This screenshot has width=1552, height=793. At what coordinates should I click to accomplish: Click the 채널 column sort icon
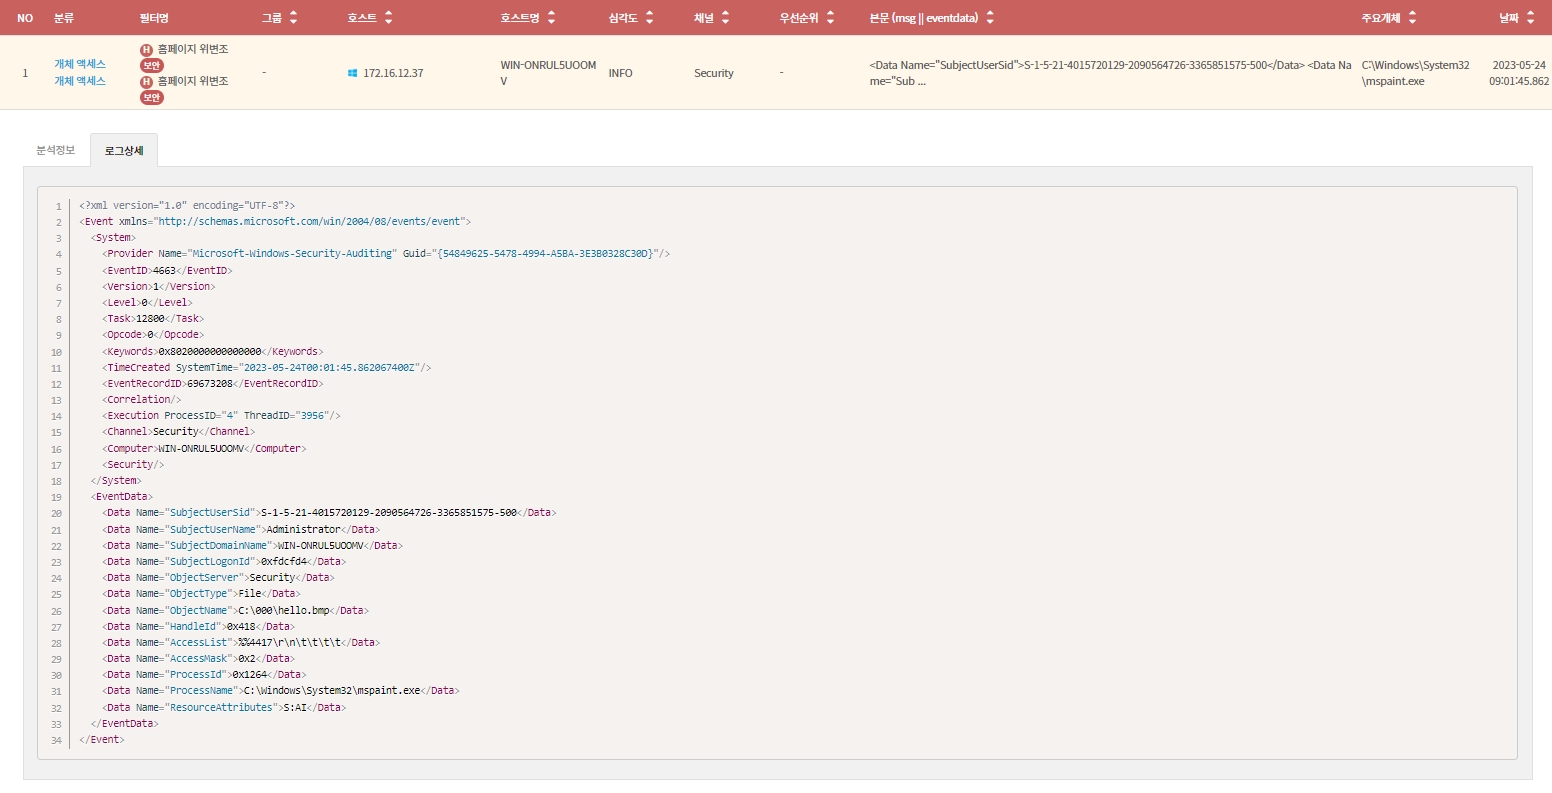click(x=725, y=18)
